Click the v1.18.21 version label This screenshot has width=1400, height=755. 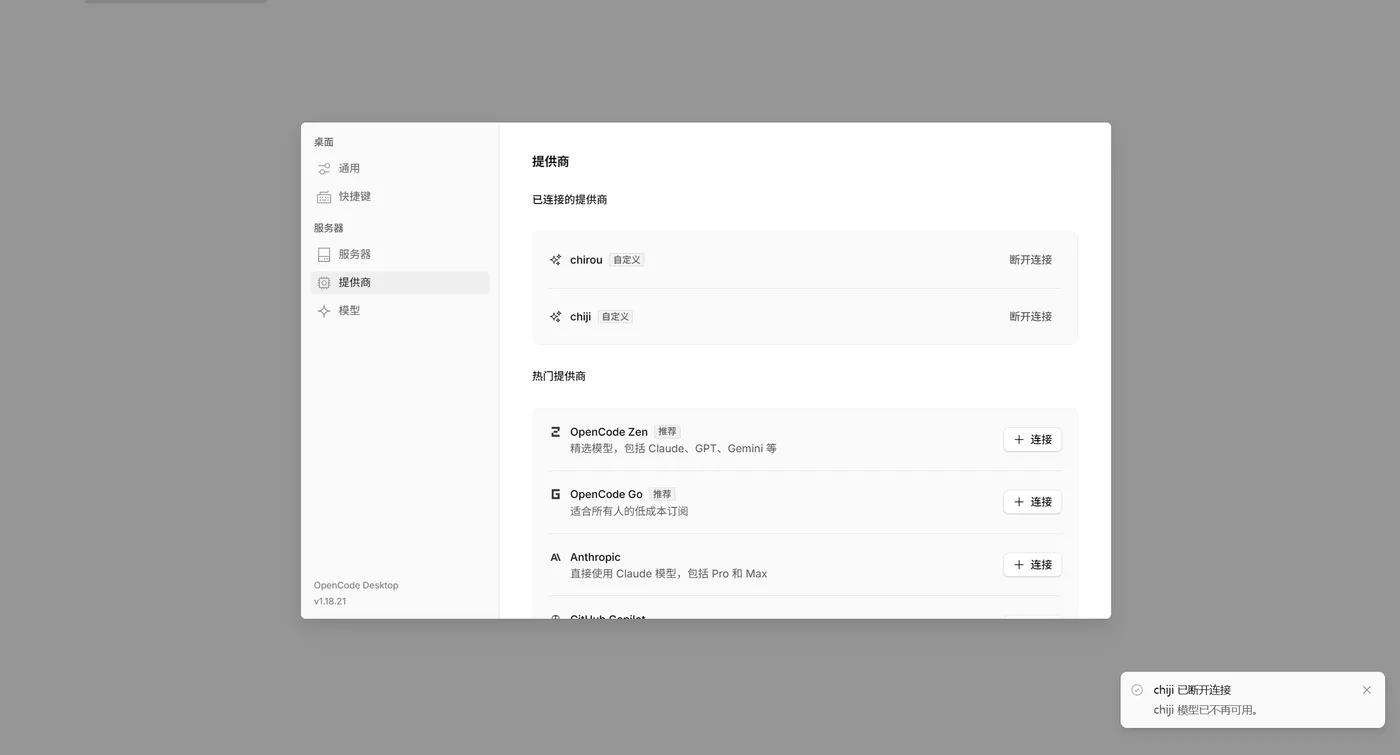coord(330,602)
